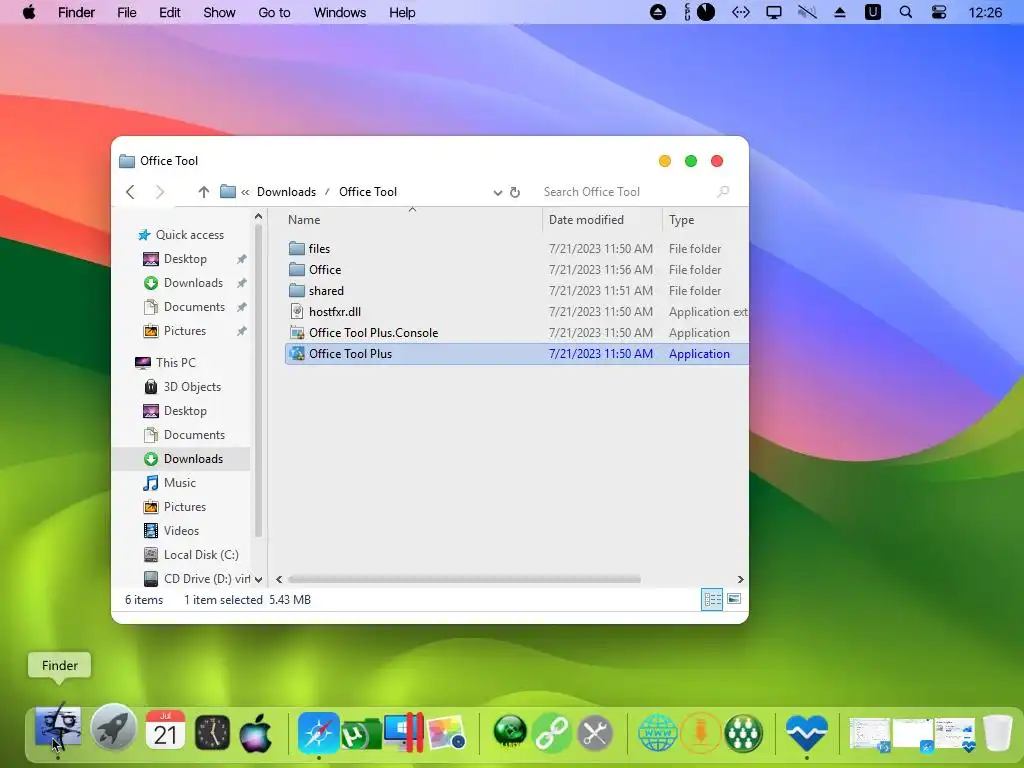Open the Edit menu

170,12
